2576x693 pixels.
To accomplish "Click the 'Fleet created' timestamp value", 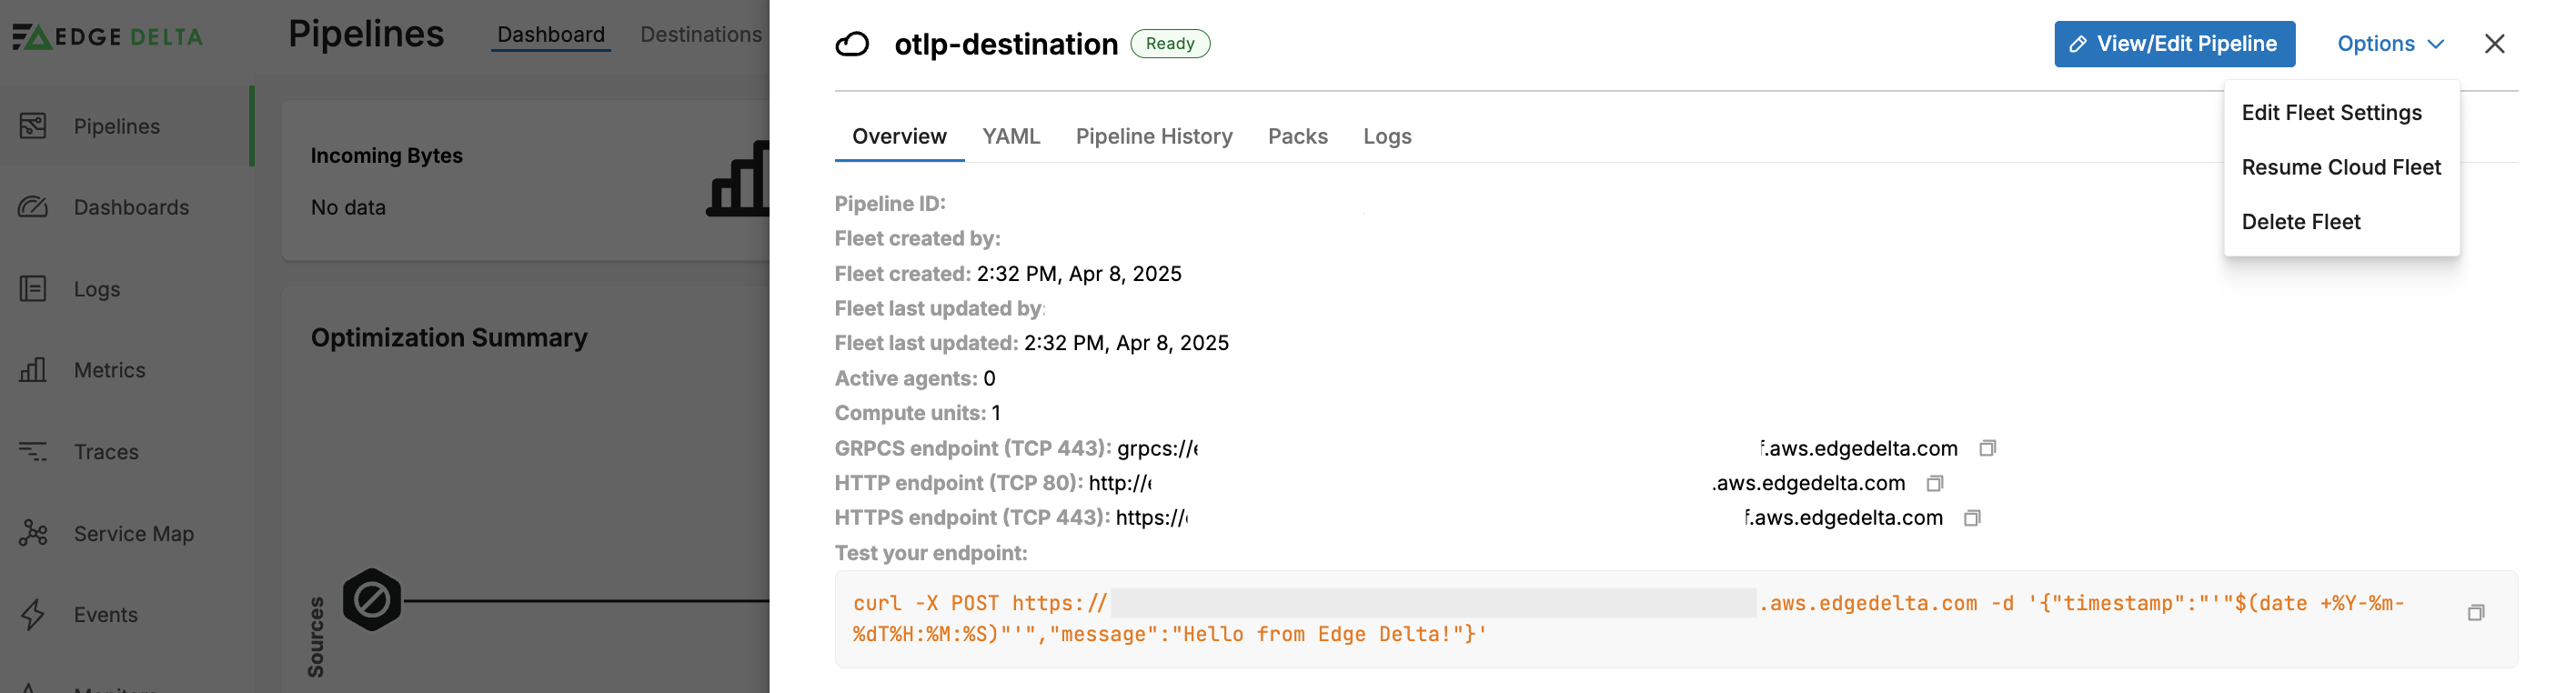I will (1079, 274).
